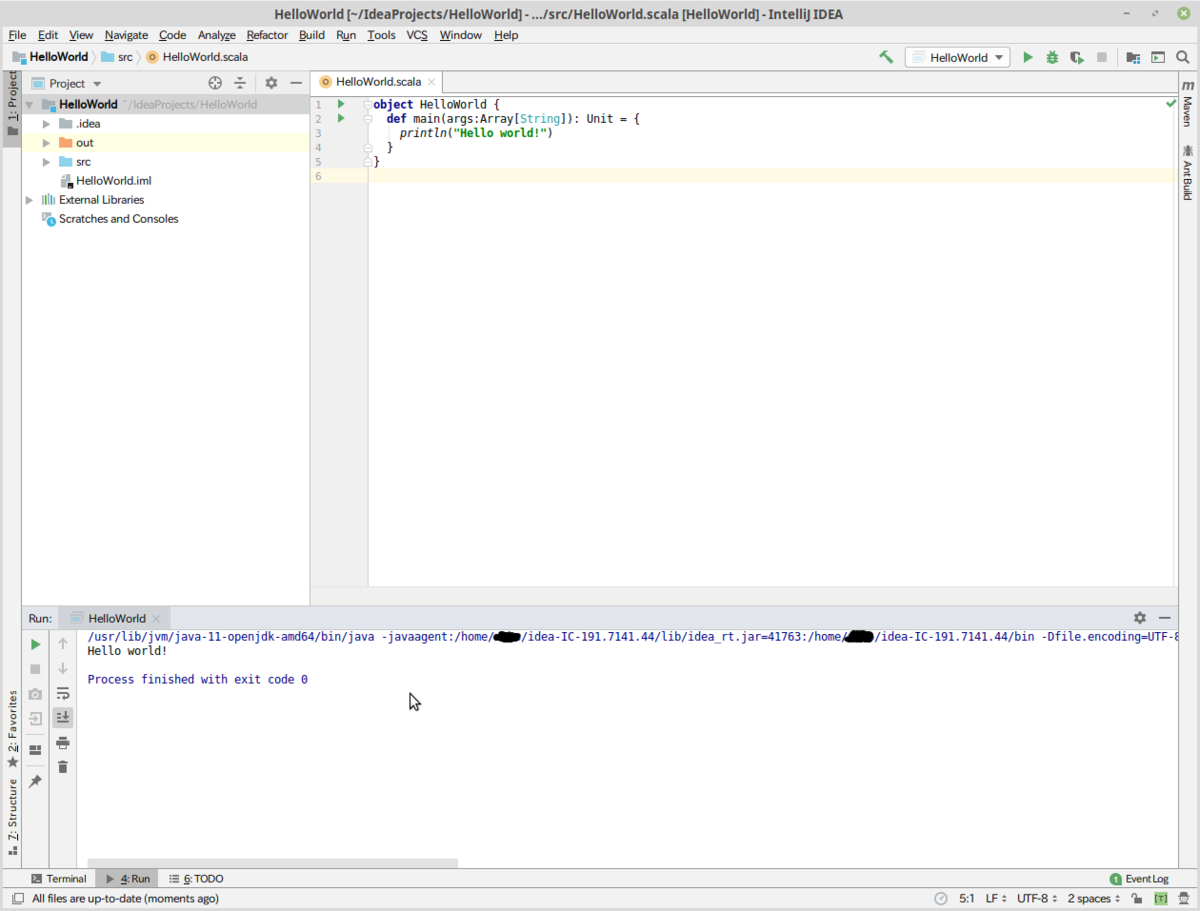Click the locate target crosshair icon in Project panel
Screen dimensions: 1200x911
[x=215, y=83]
